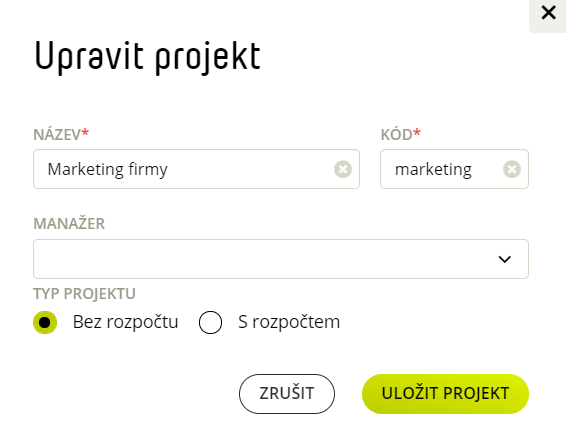Save changes with ULOŽIT PROJEKT

(445, 393)
